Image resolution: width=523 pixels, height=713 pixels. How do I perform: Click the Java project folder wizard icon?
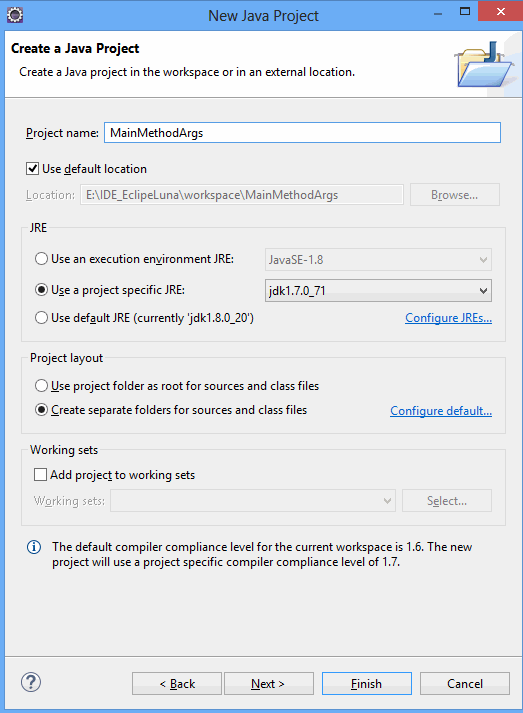[484, 65]
